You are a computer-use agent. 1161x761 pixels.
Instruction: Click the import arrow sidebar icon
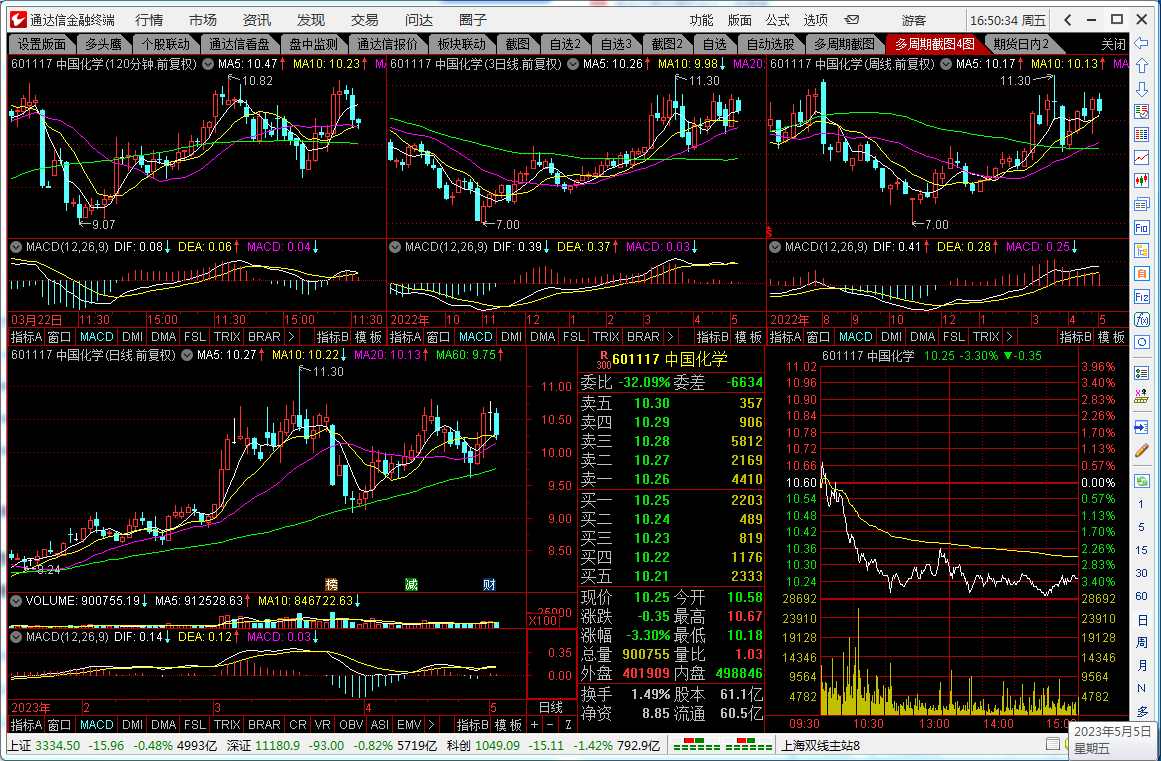pos(1141,428)
